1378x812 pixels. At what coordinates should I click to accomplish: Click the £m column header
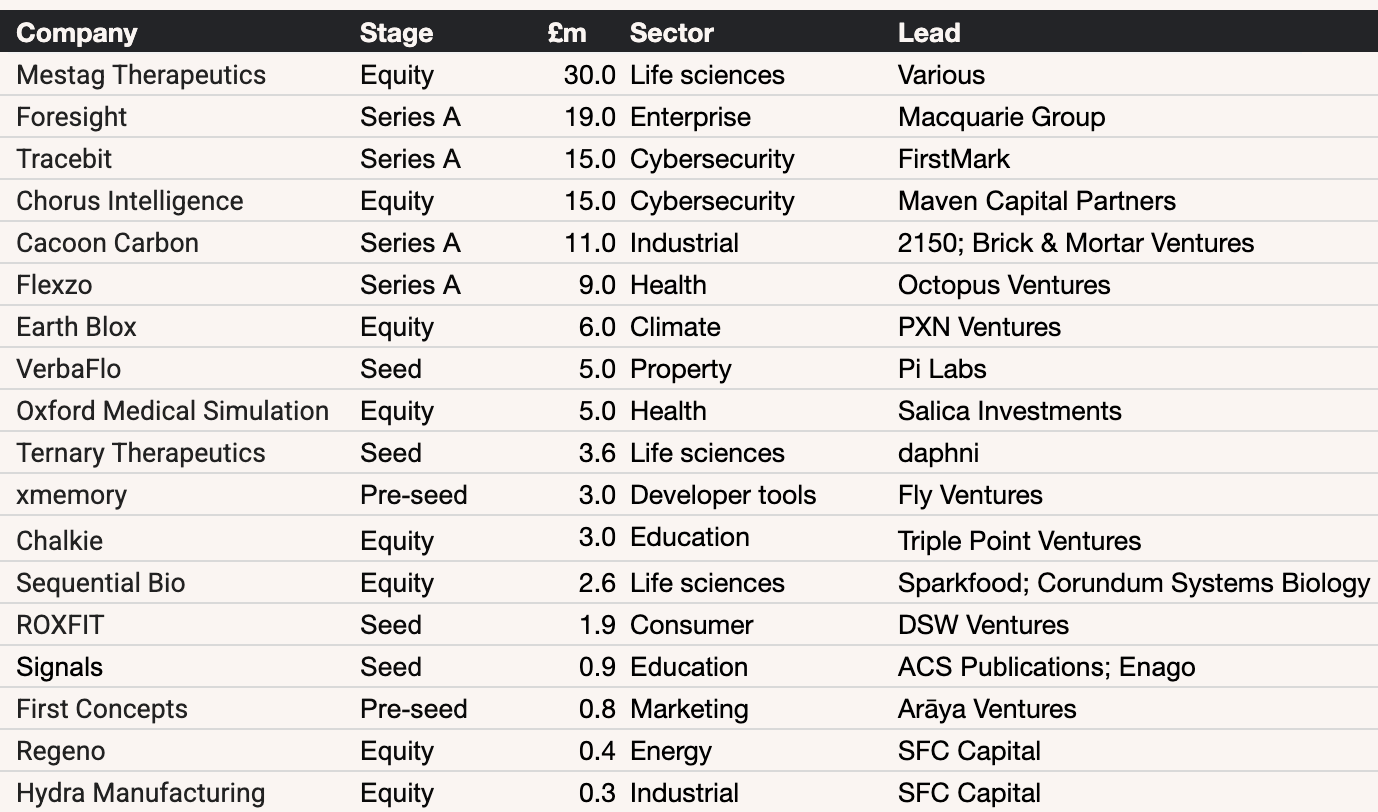click(567, 33)
